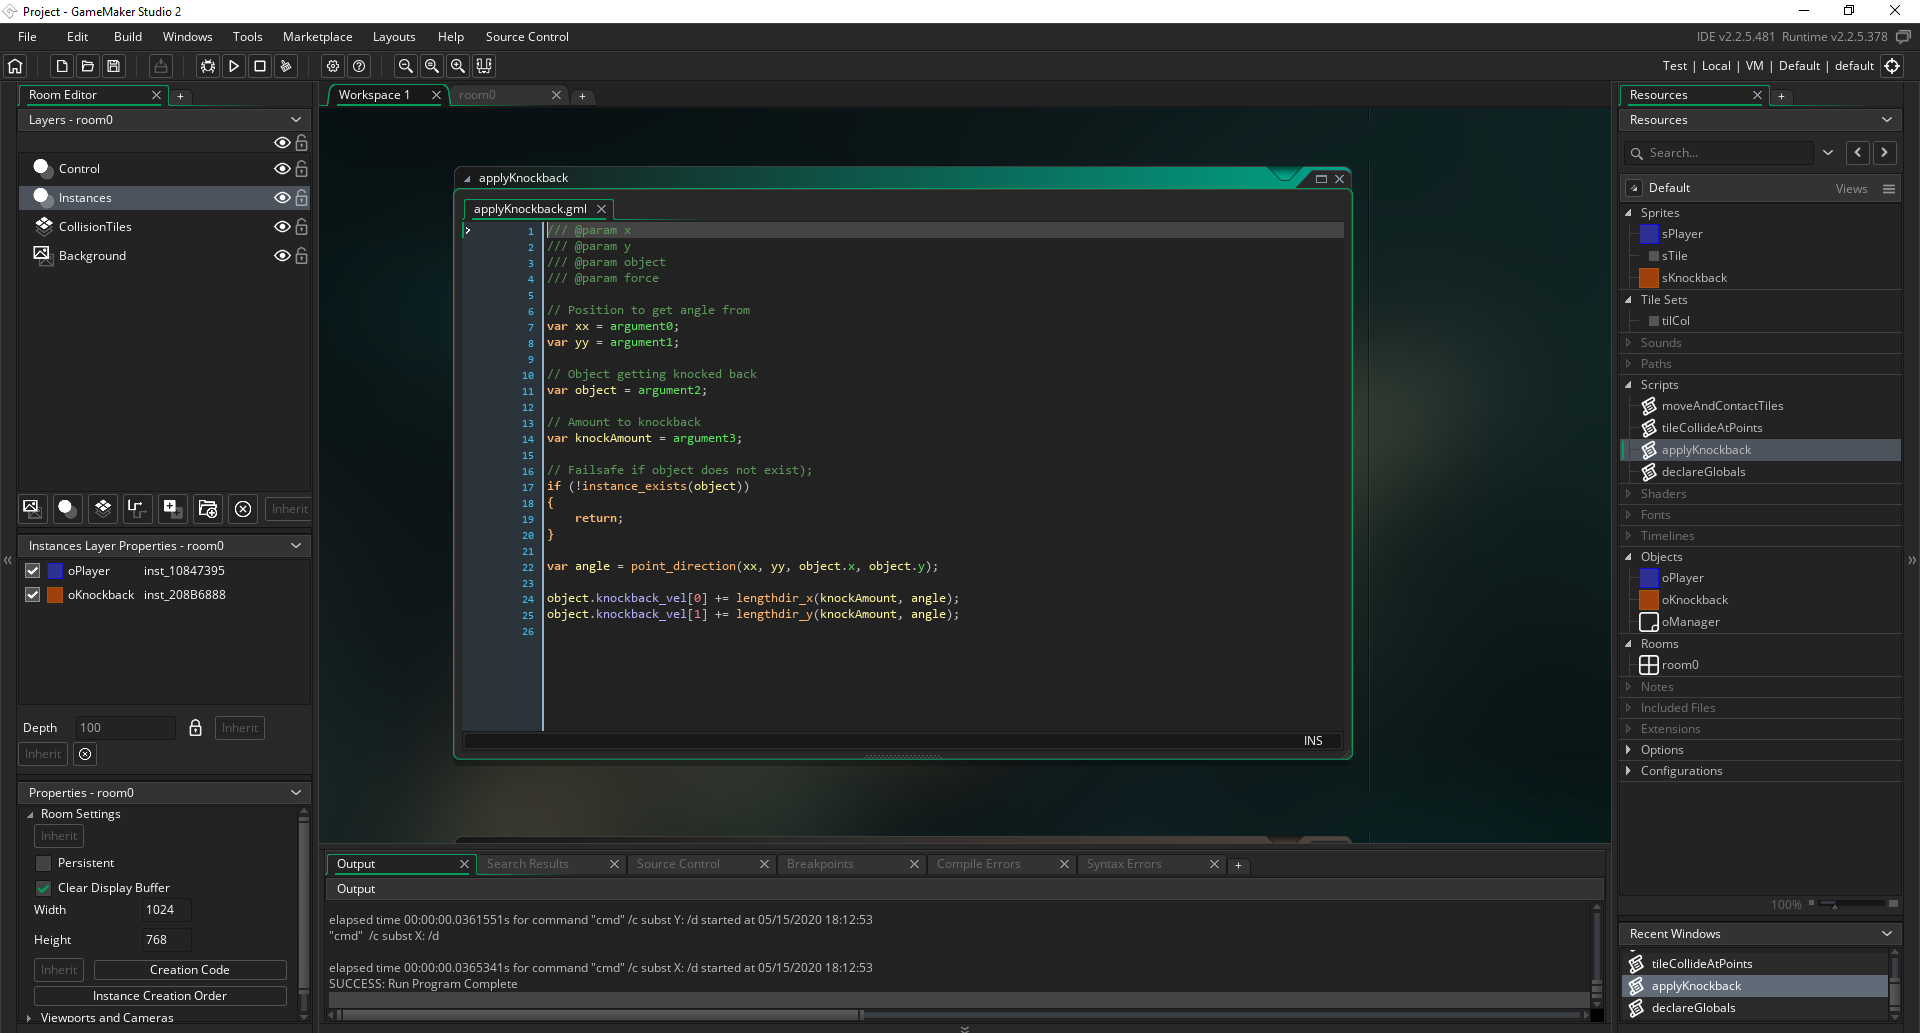Enable the Persistent checkbox in Room Settings
This screenshot has height=1033, width=1920.
tap(43, 863)
